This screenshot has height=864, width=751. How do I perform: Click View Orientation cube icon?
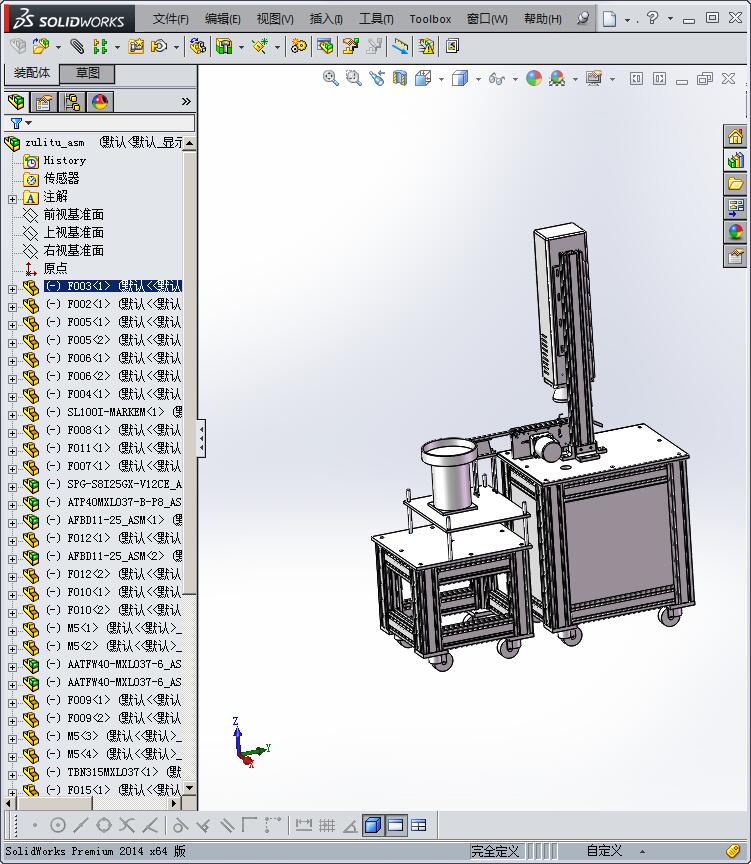point(423,78)
